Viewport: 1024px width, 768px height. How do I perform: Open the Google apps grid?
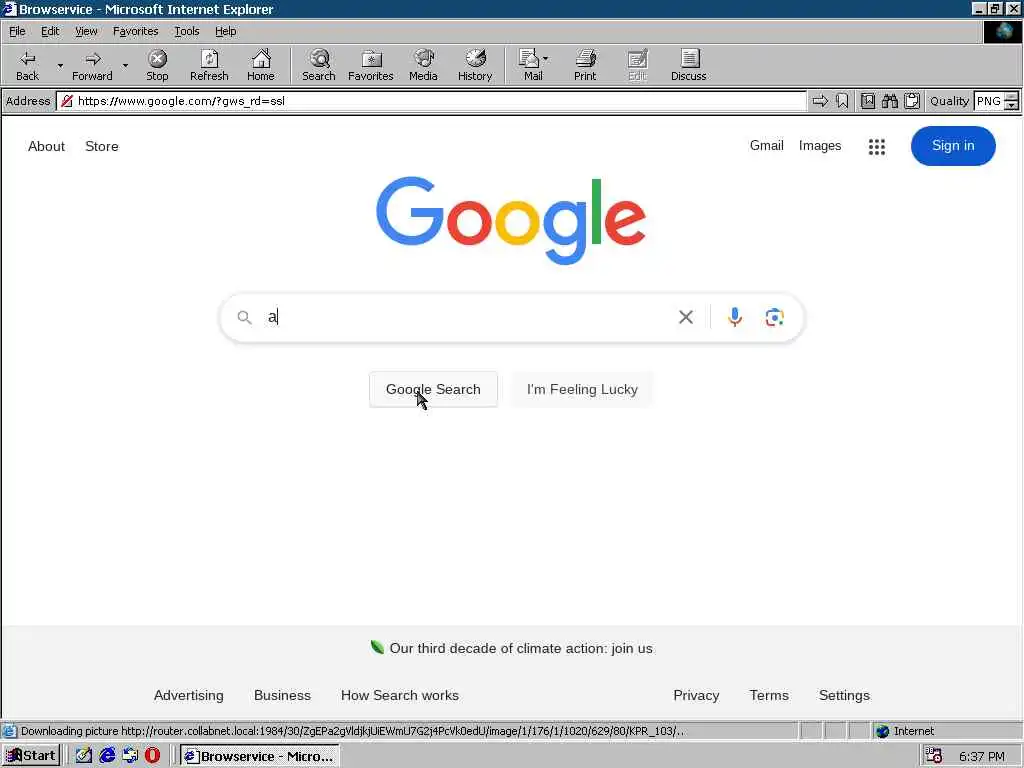[876, 146]
